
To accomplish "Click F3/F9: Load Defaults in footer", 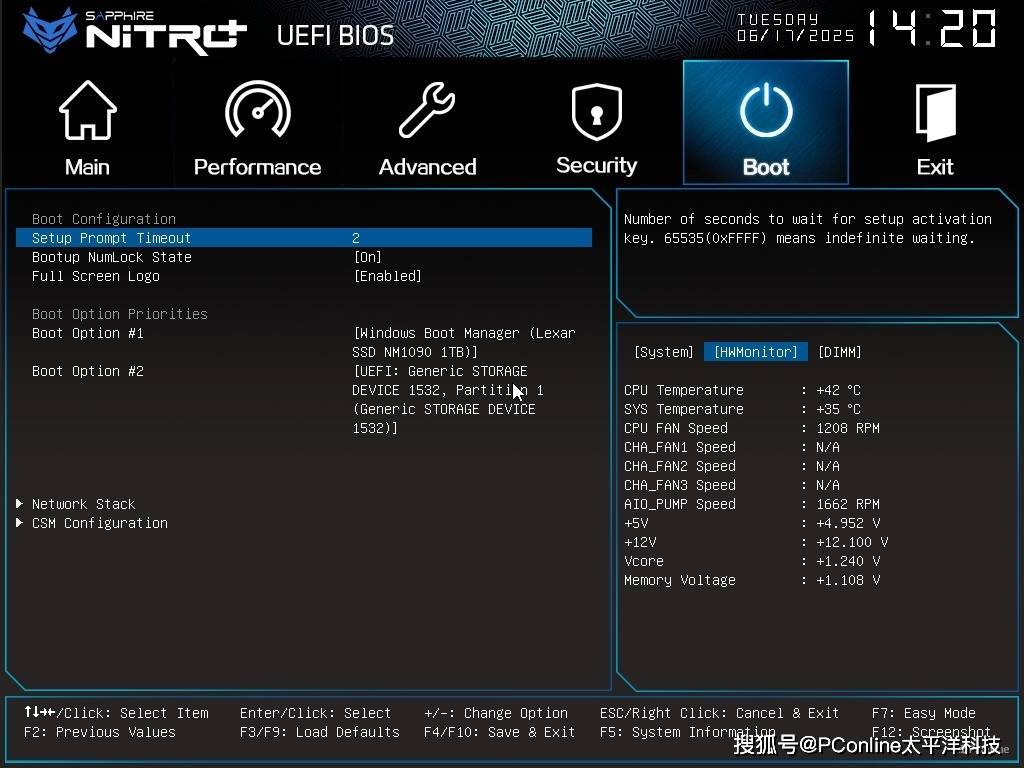I will coord(319,732).
